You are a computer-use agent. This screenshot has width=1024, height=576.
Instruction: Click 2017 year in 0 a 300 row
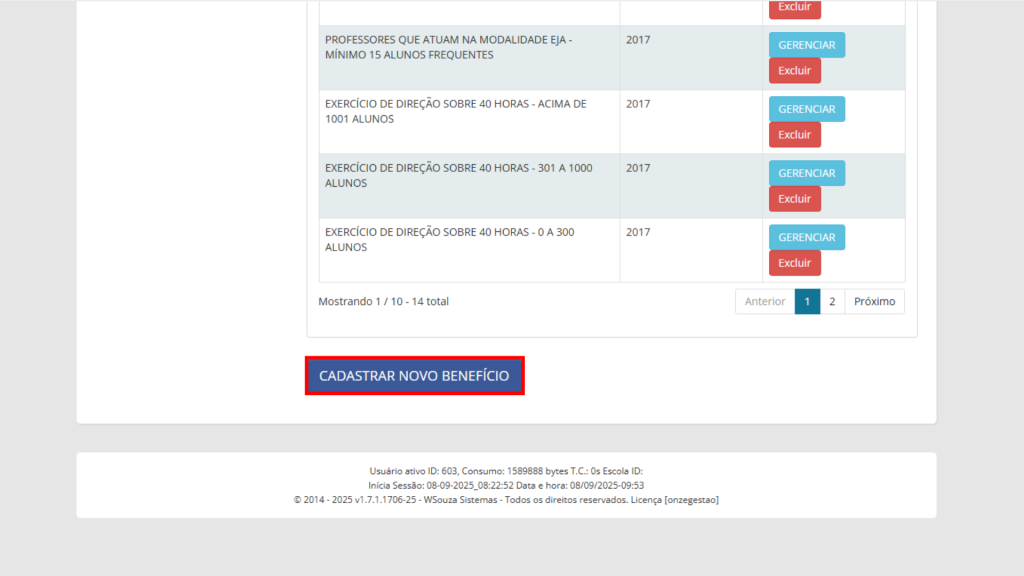[638, 232]
